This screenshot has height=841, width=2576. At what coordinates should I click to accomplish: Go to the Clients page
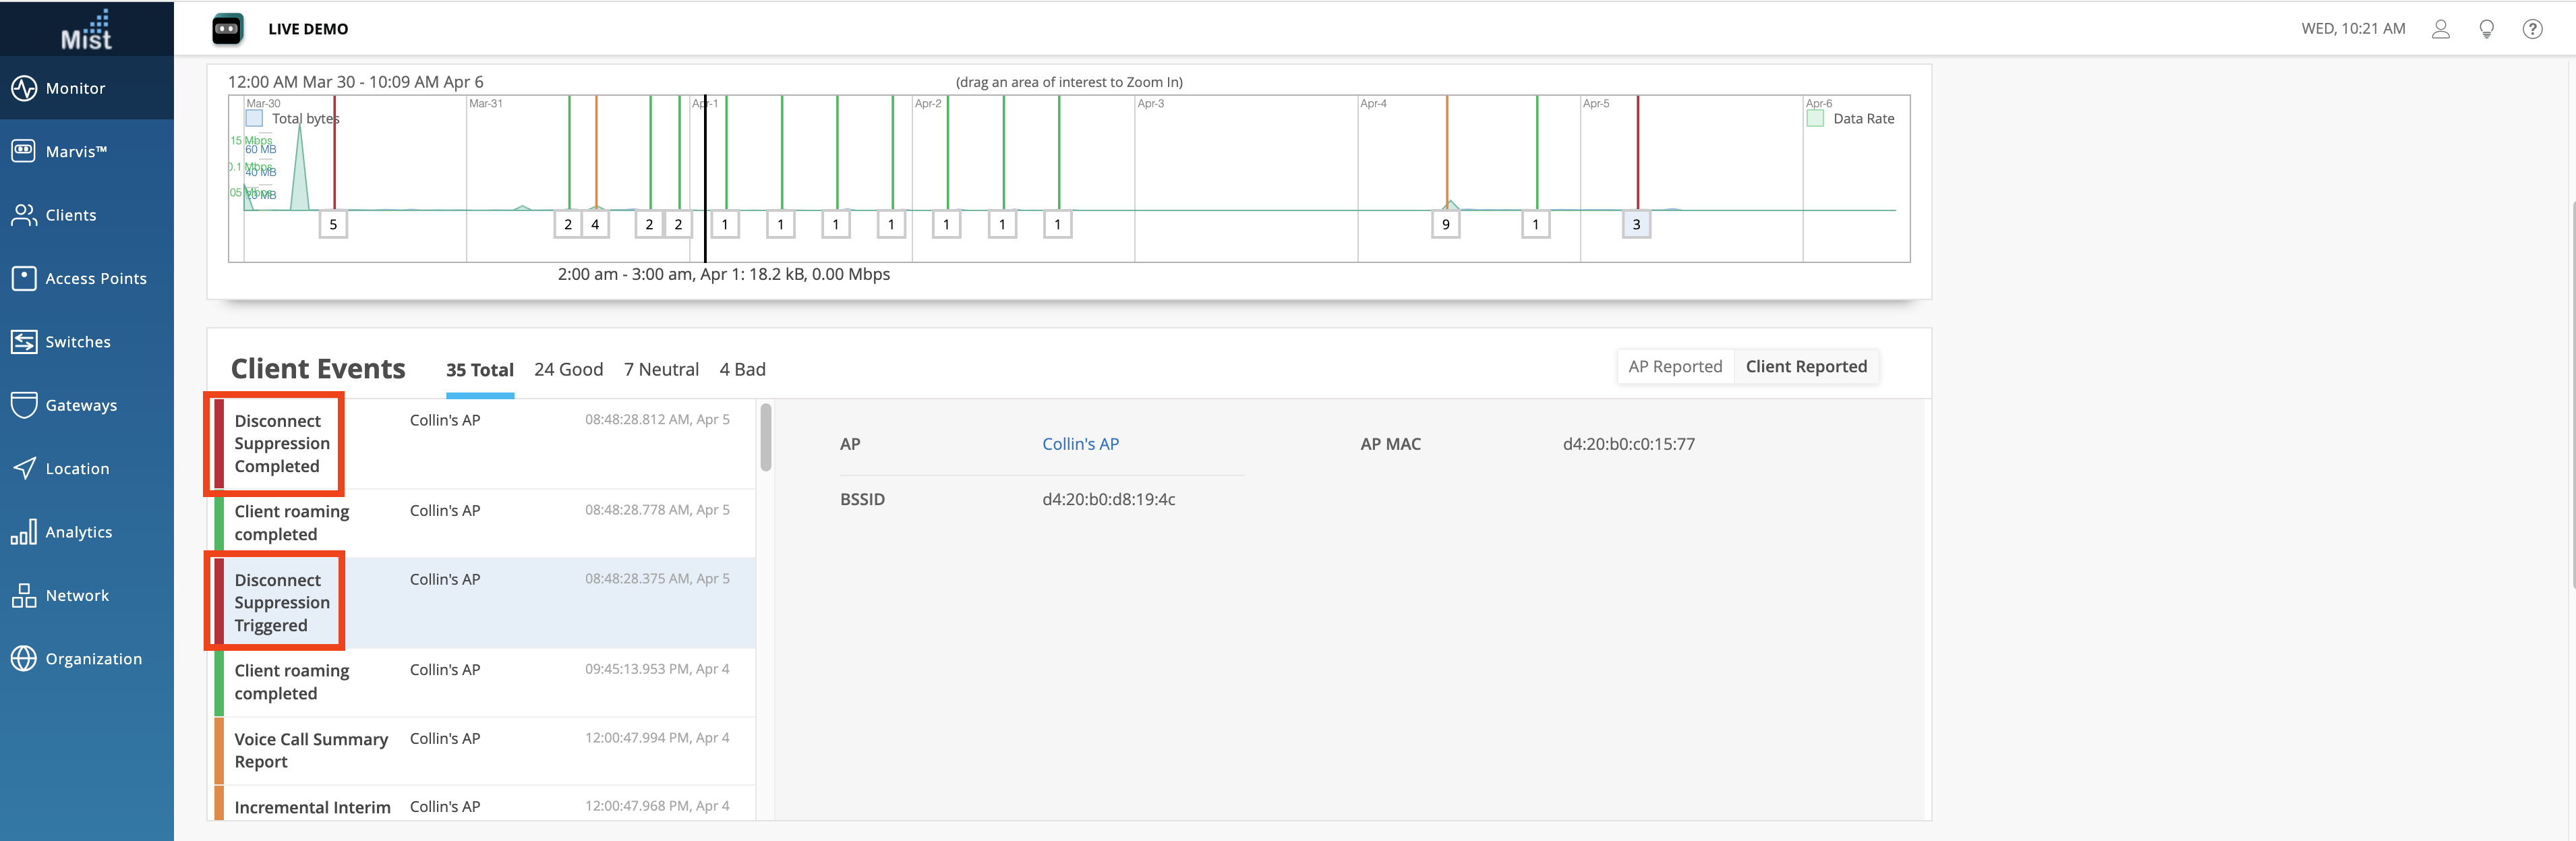[x=70, y=215]
